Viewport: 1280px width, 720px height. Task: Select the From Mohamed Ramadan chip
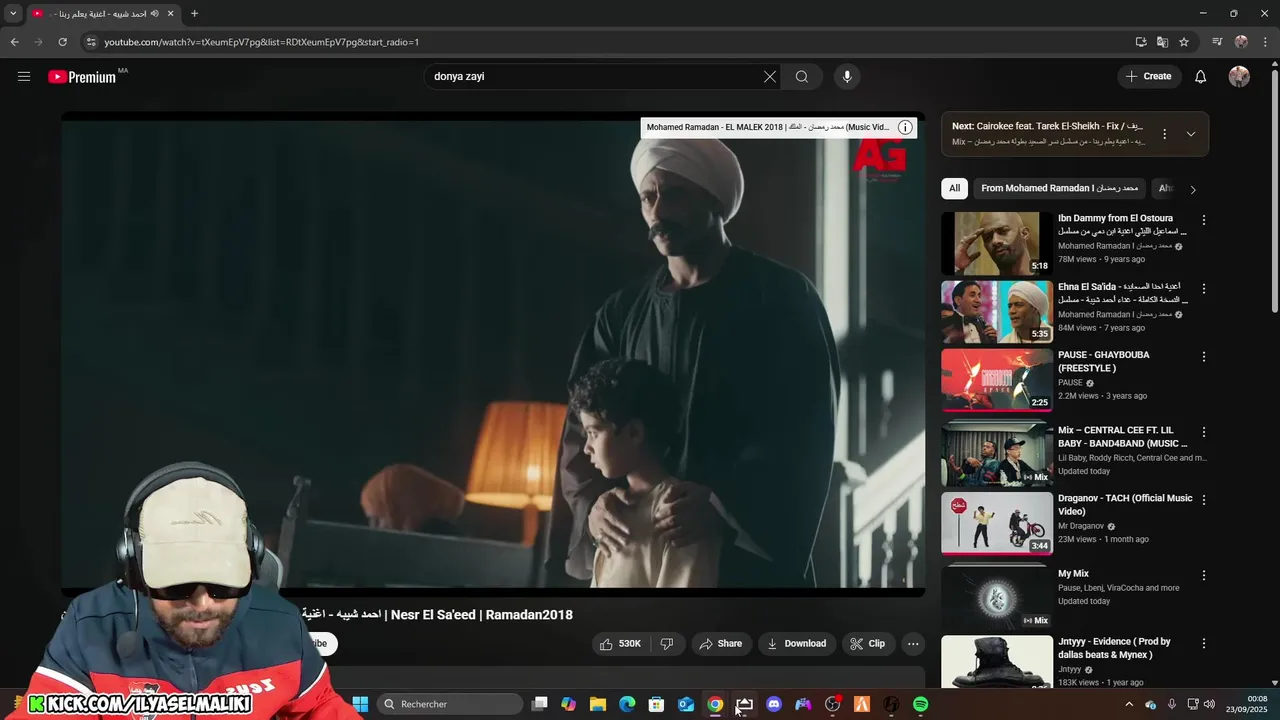(1059, 188)
